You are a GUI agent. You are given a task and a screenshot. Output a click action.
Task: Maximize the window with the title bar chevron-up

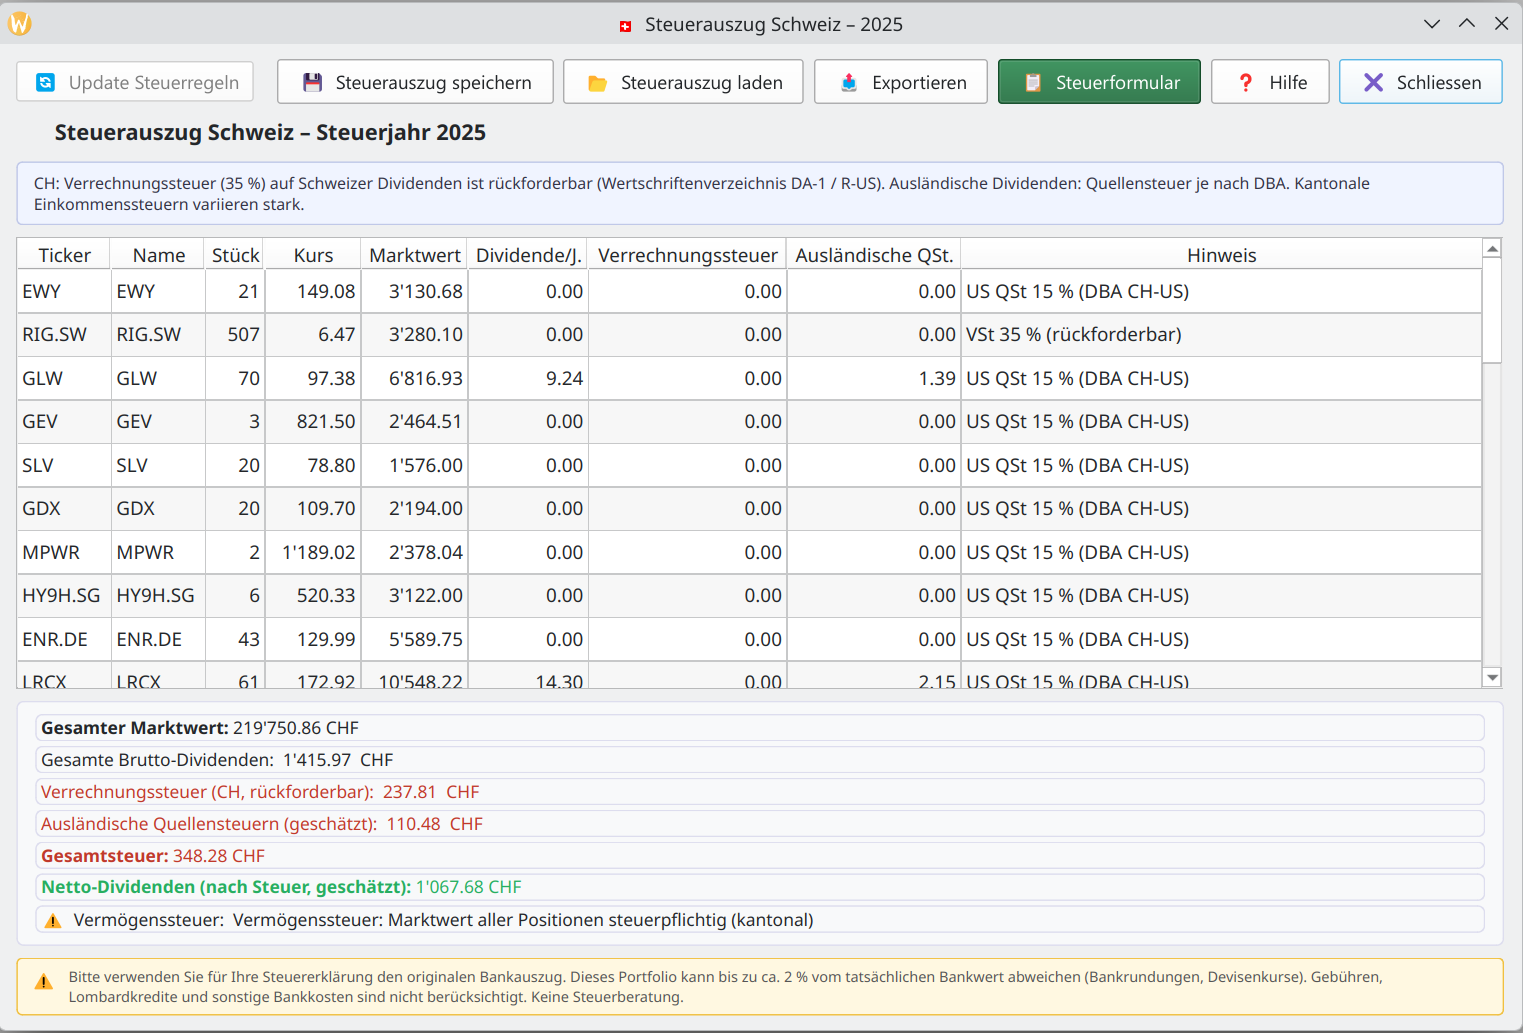pos(1467,23)
